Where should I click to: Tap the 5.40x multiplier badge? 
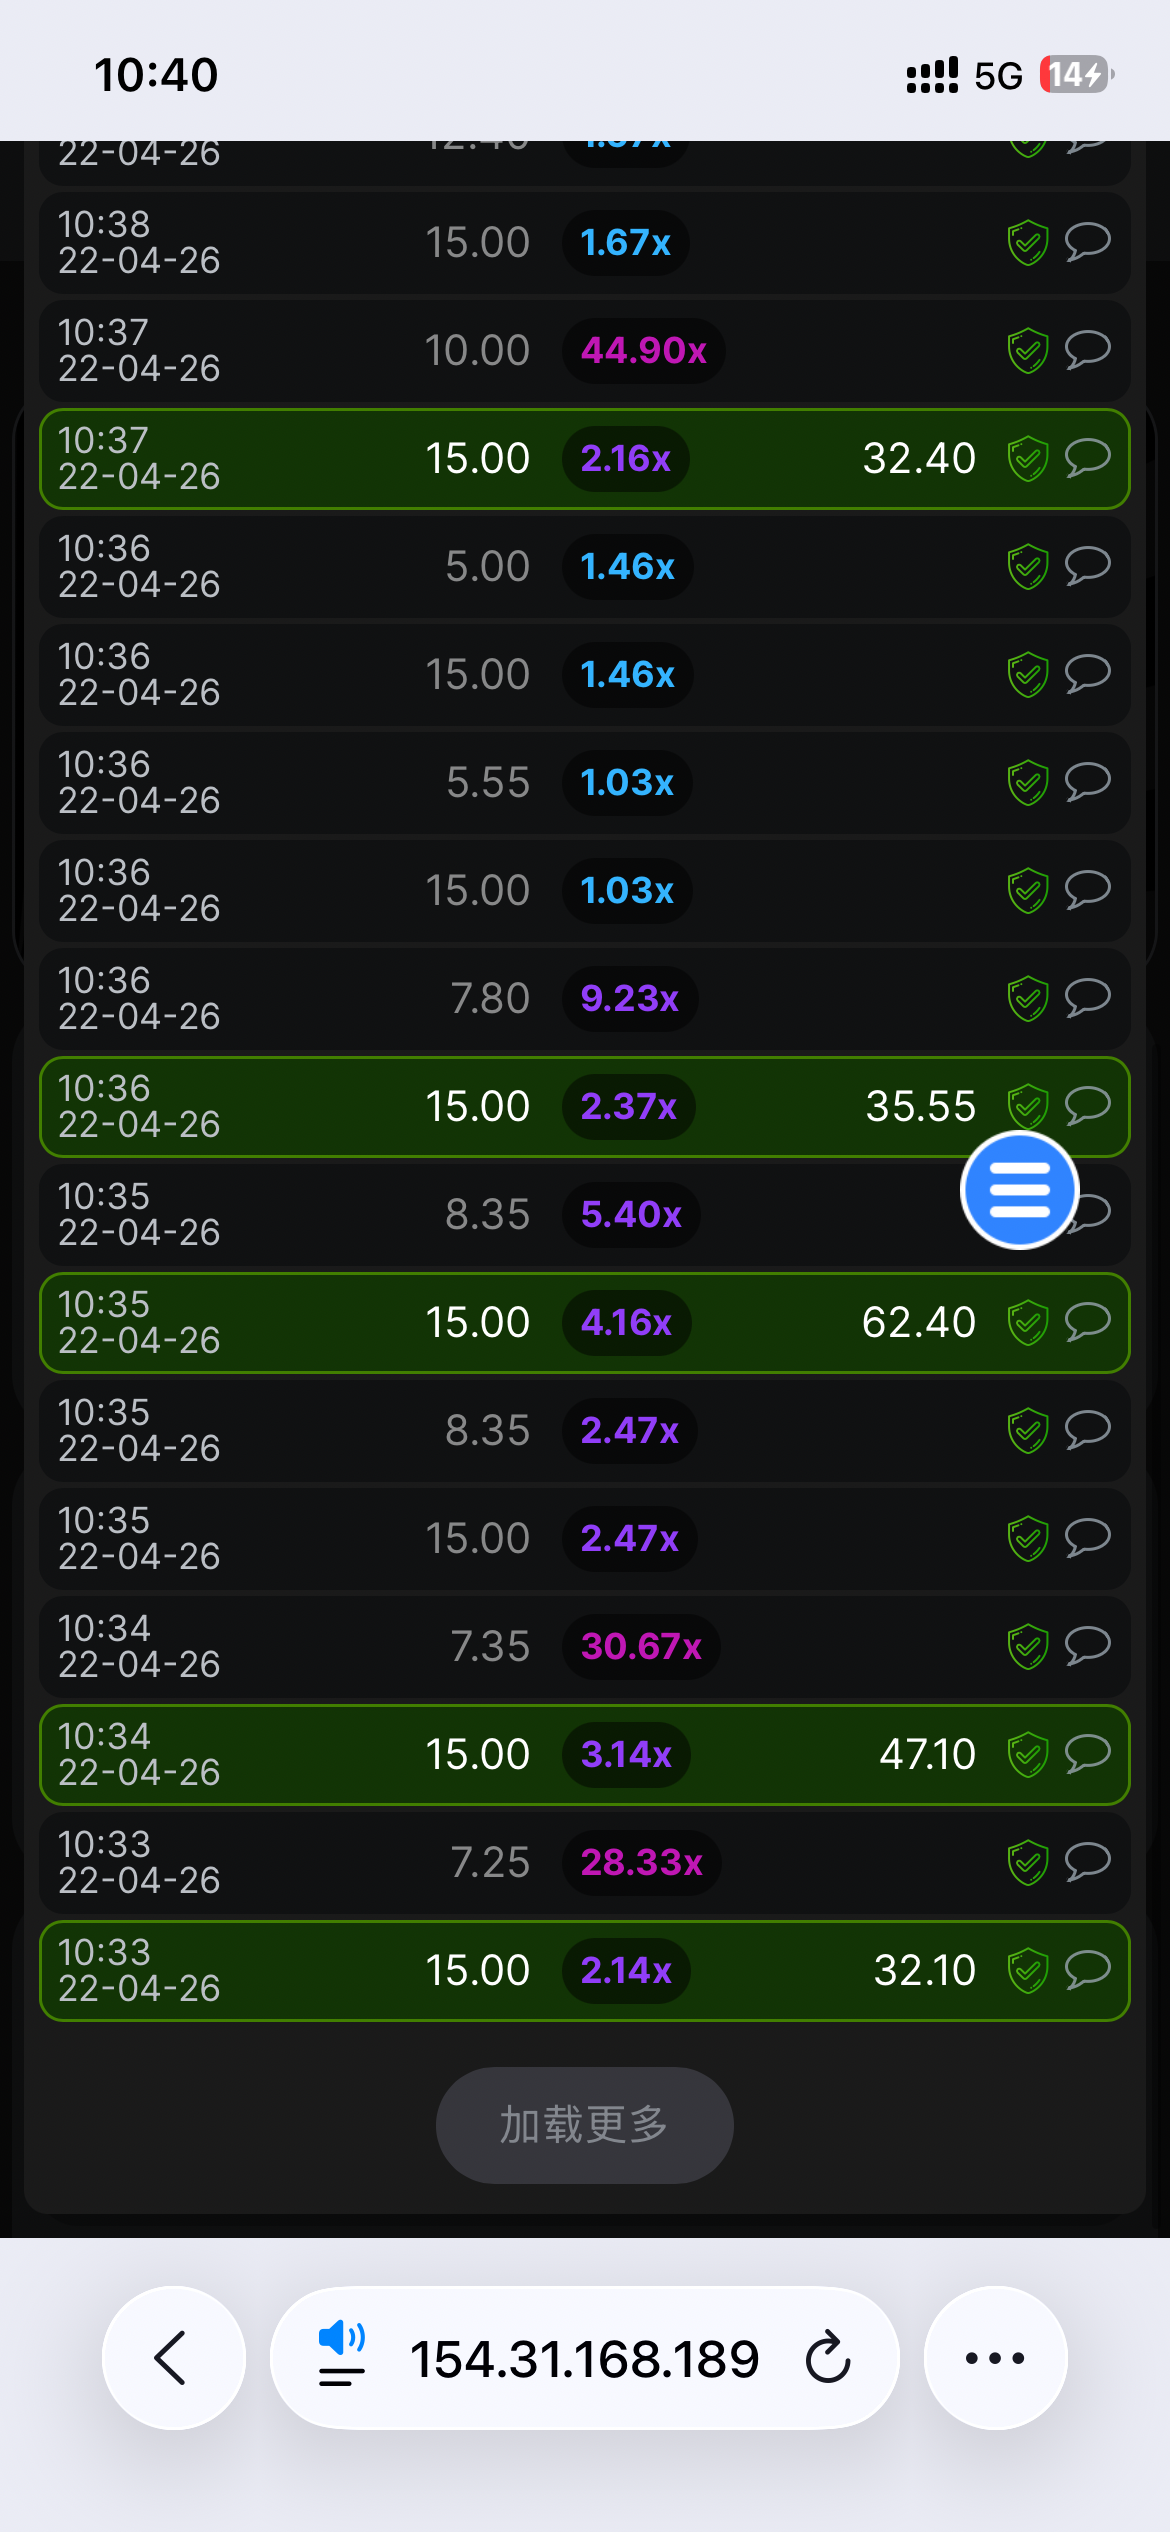click(631, 1215)
